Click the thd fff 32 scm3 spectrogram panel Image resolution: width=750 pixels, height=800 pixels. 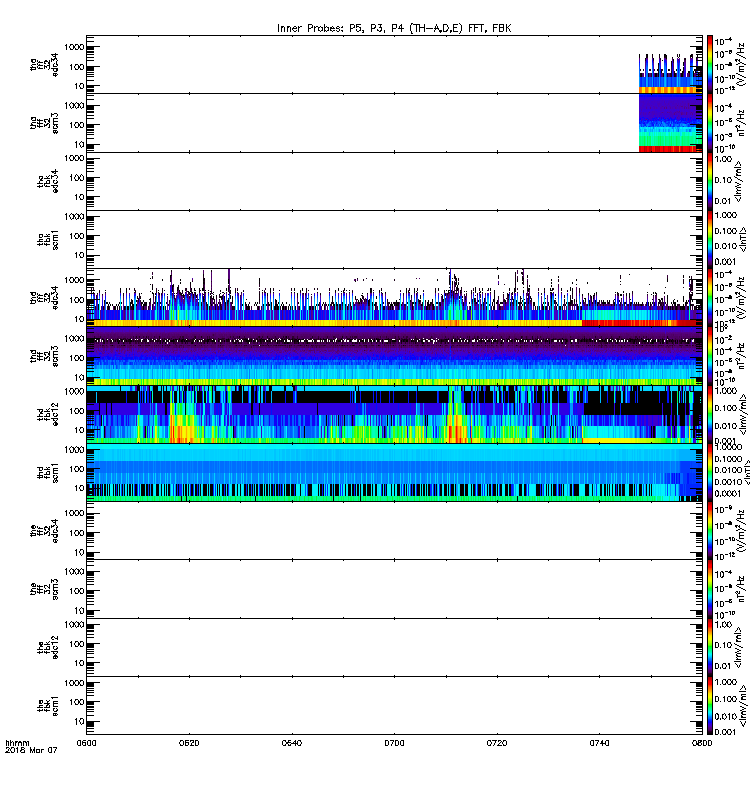394,356
